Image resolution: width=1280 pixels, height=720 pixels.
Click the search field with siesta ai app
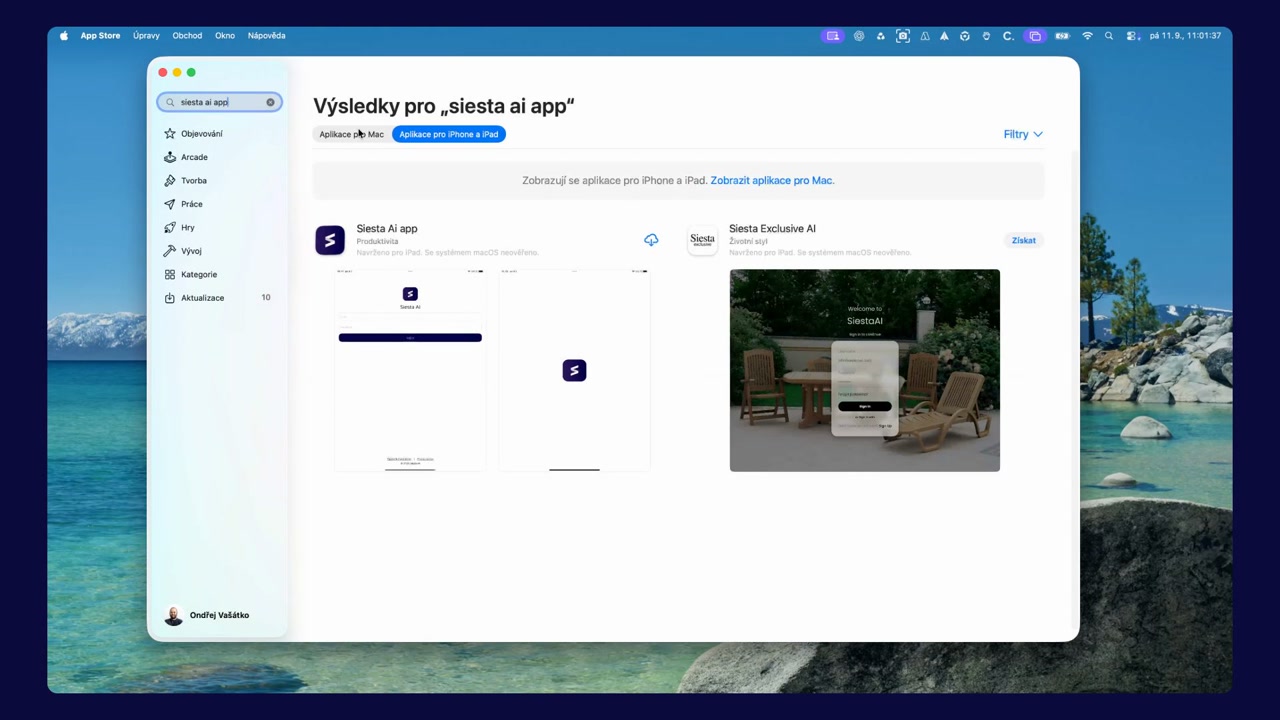coord(219,102)
